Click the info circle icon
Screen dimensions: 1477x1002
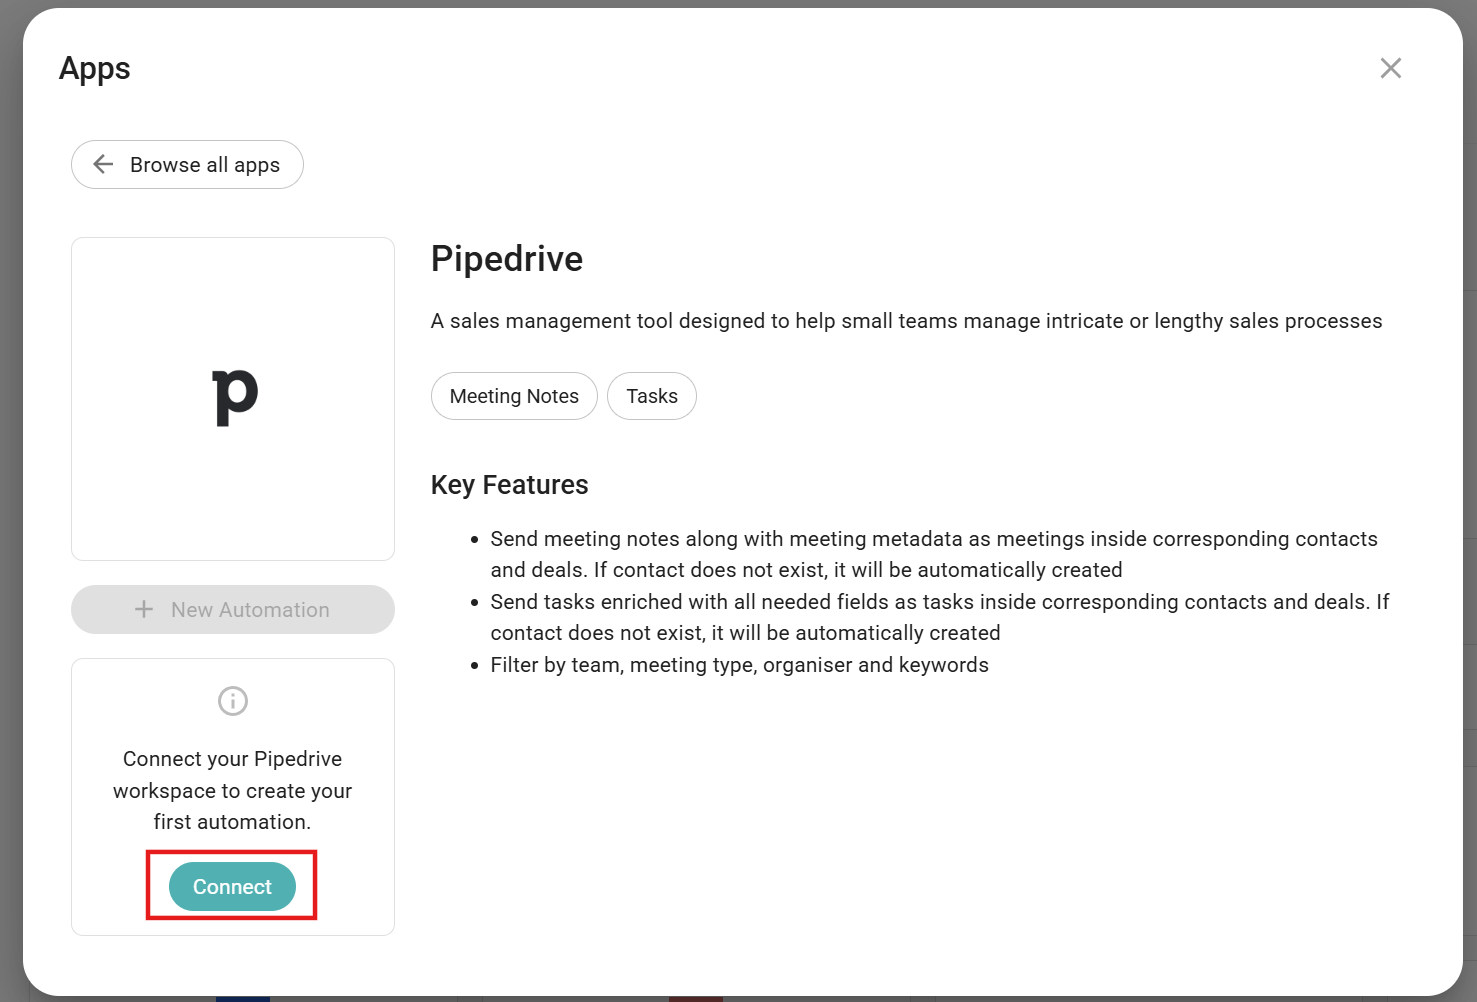pyautogui.click(x=233, y=701)
